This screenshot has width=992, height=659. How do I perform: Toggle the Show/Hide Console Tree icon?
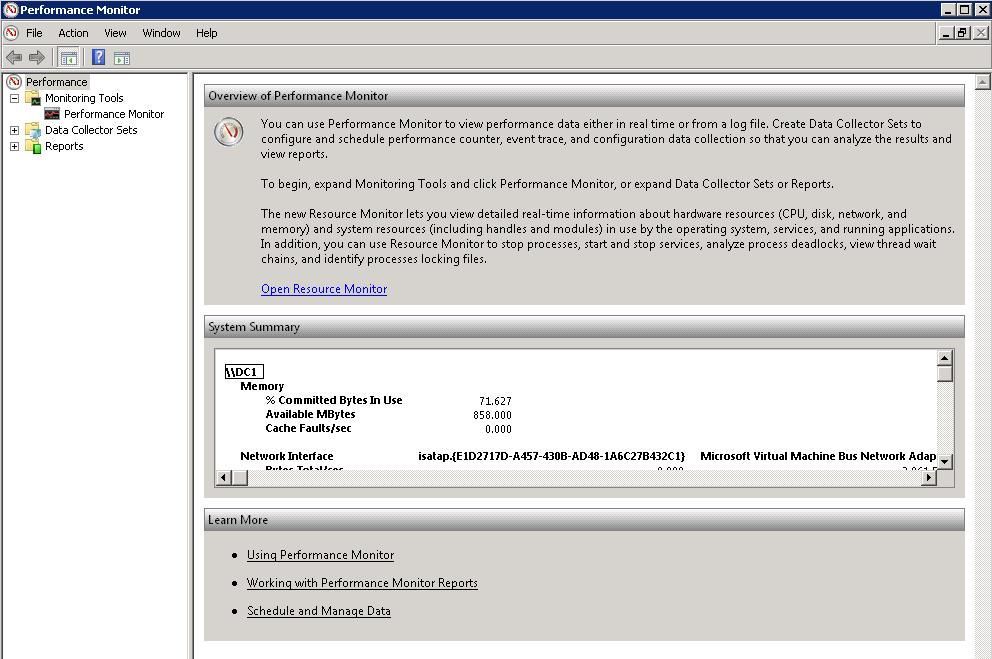point(68,58)
